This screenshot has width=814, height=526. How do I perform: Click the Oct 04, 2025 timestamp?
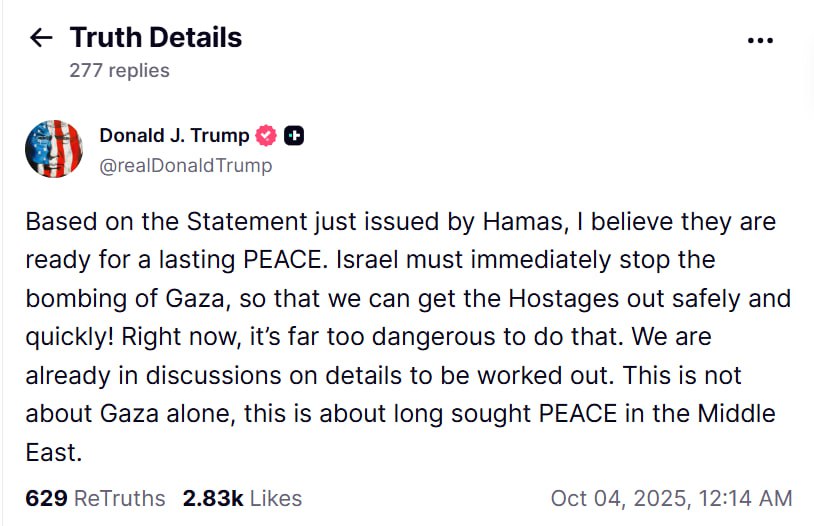coord(671,498)
